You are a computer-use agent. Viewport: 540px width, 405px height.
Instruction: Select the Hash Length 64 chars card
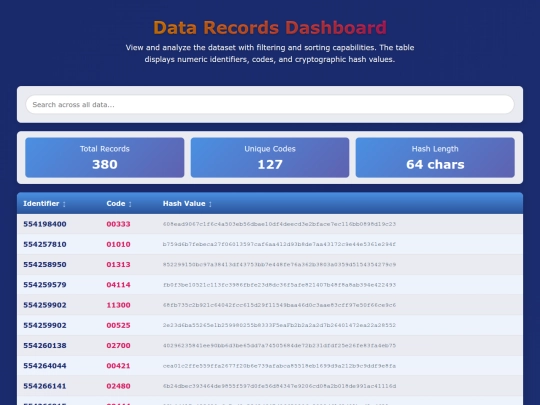pyautogui.click(x=435, y=158)
